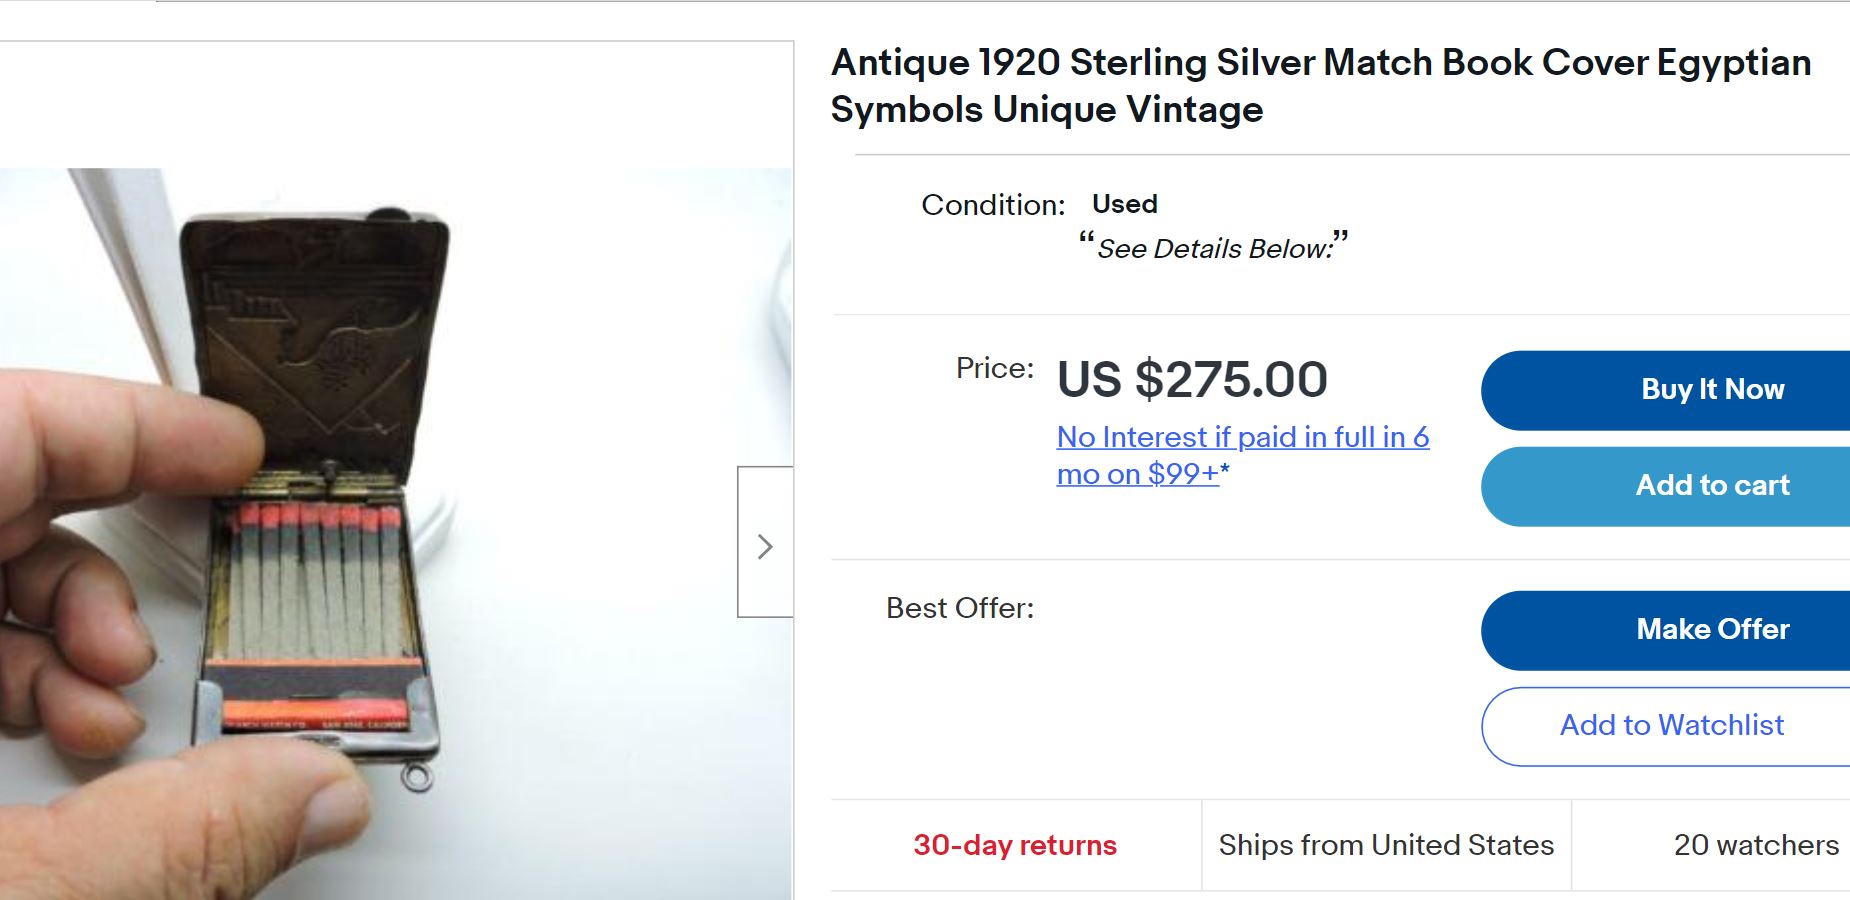Click the Condition label

(x=993, y=205)
